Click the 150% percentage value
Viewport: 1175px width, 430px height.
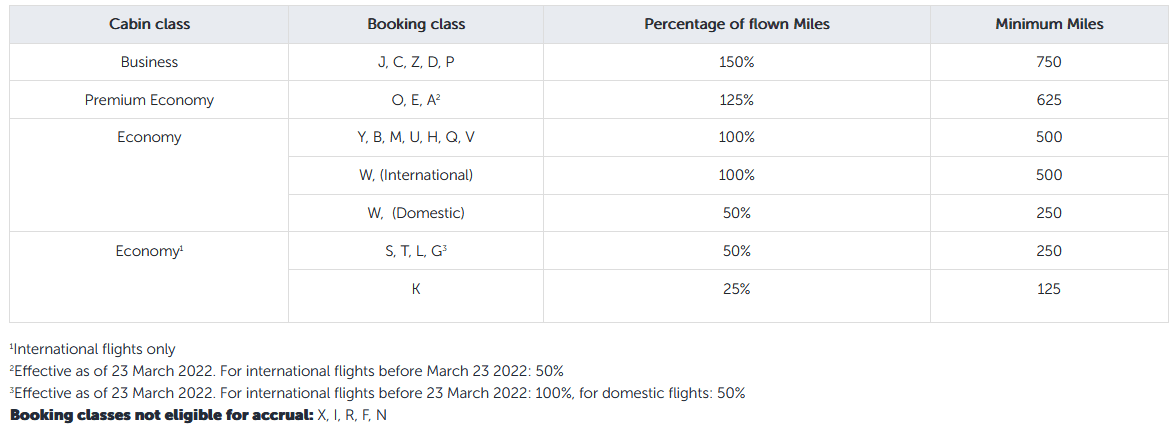point(737,62)
